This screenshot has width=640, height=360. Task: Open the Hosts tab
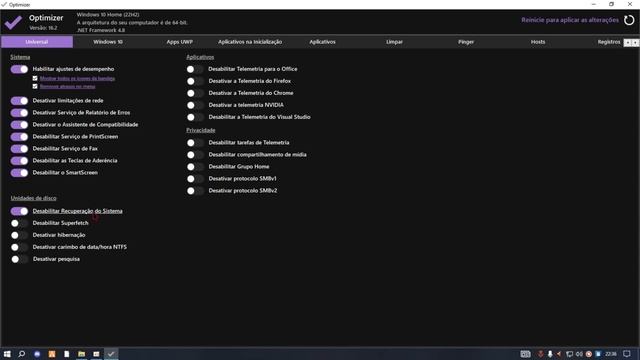[538, 42]
